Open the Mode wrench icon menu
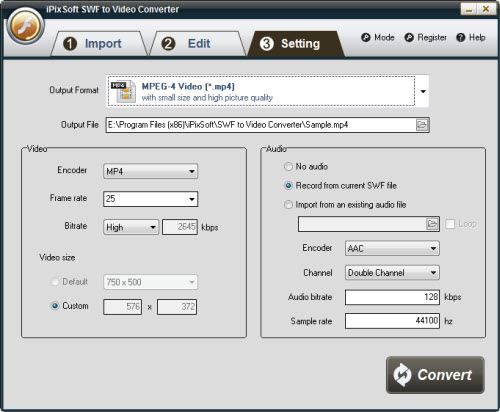The image size is (500, 412). pos(366,37)
